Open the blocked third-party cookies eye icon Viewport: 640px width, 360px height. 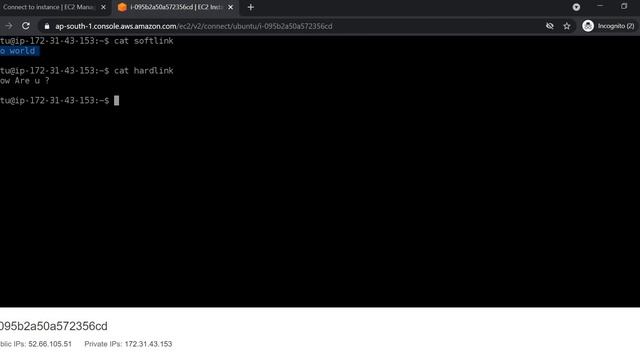[550, 26]
